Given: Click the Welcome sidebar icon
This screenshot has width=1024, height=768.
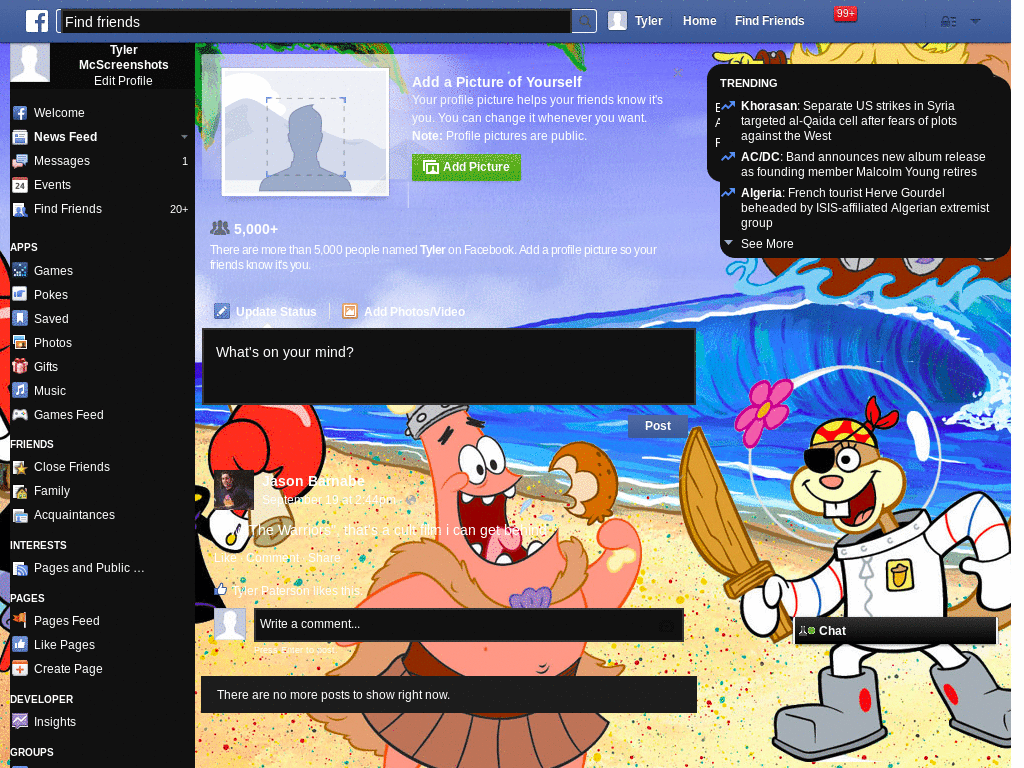Looking at the screenshot, I should tap(20, 113).
